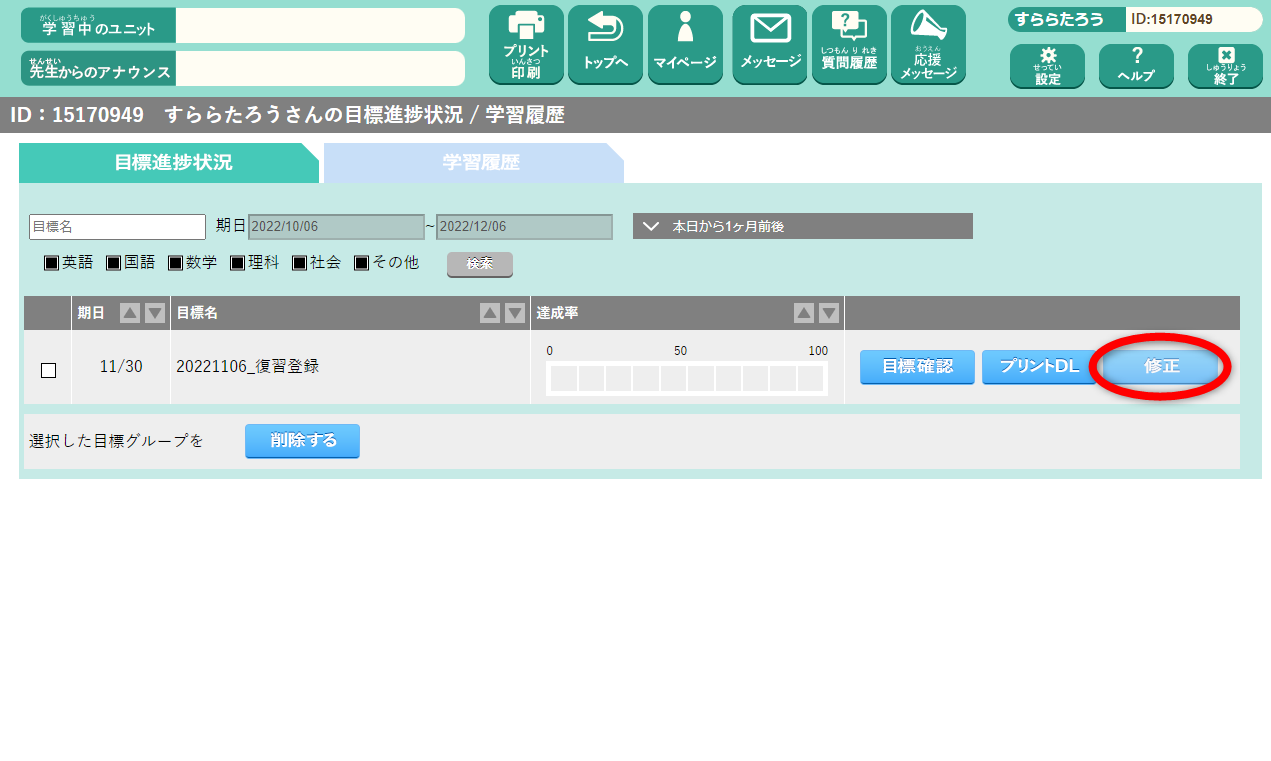Click the 修正 edit button

pos(1162,367)
